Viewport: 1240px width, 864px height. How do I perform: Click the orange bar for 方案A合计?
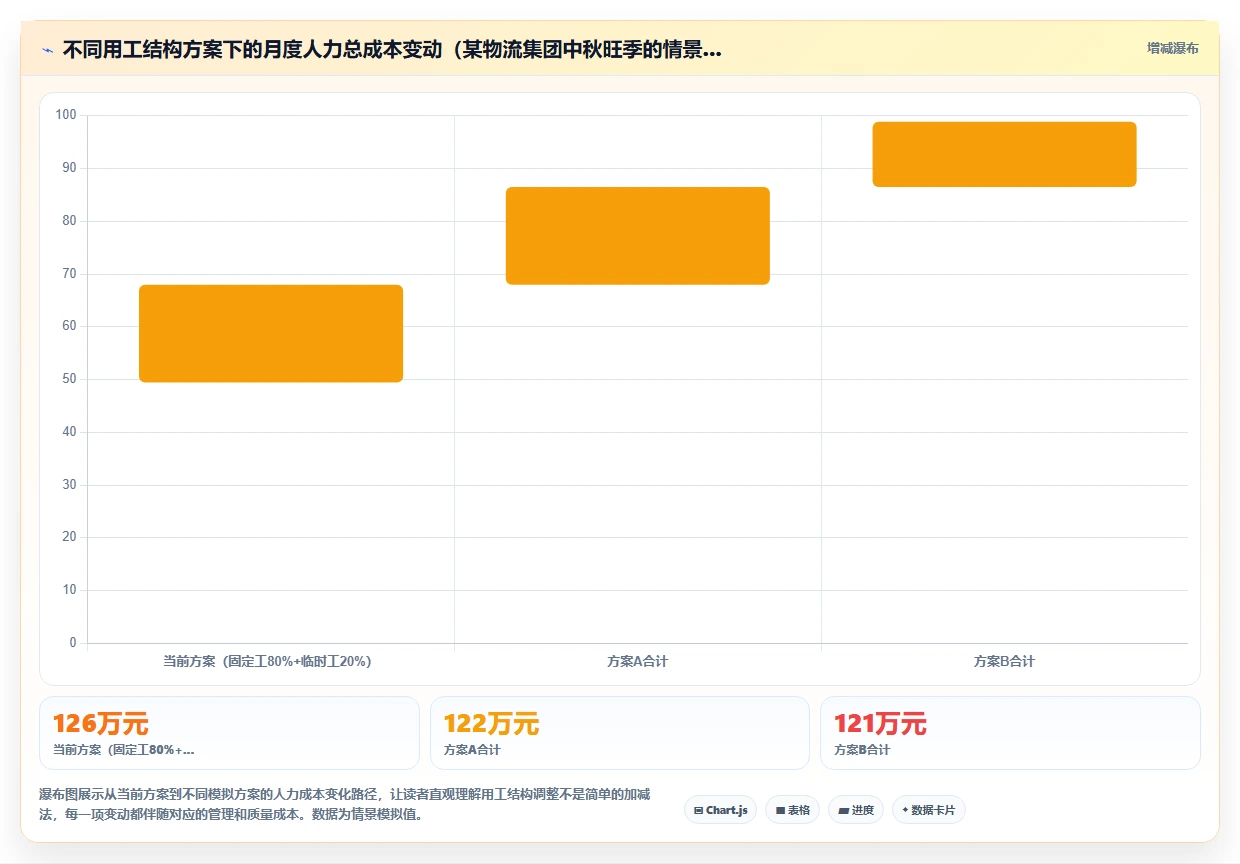coord(638,236)
